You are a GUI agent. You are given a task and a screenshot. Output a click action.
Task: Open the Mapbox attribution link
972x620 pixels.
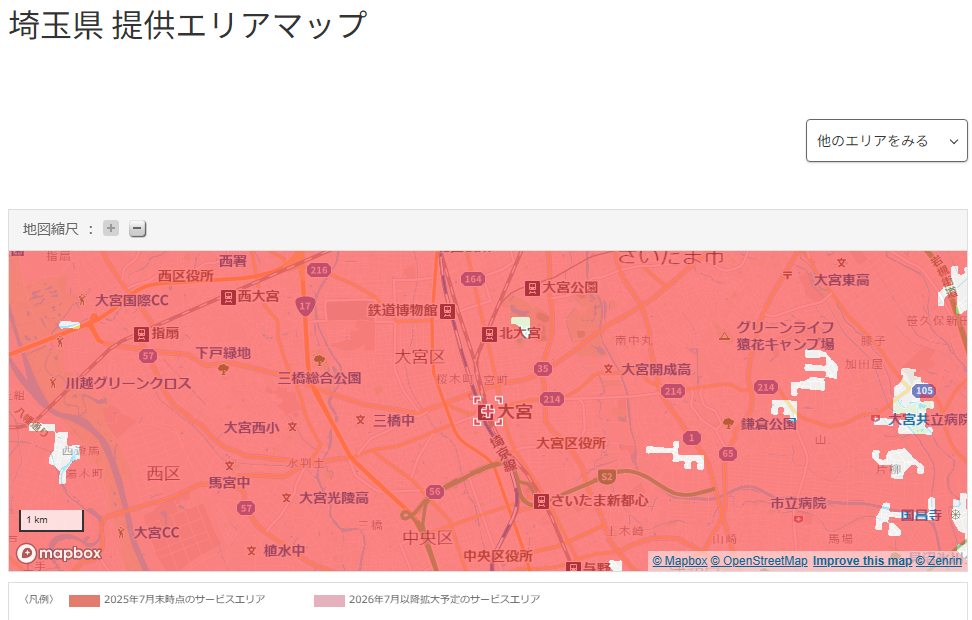tap(679, 561)
